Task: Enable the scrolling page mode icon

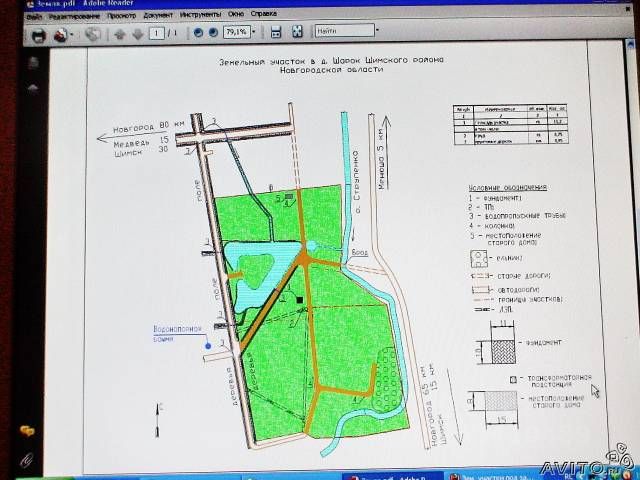Action: [x=276, y=33]
